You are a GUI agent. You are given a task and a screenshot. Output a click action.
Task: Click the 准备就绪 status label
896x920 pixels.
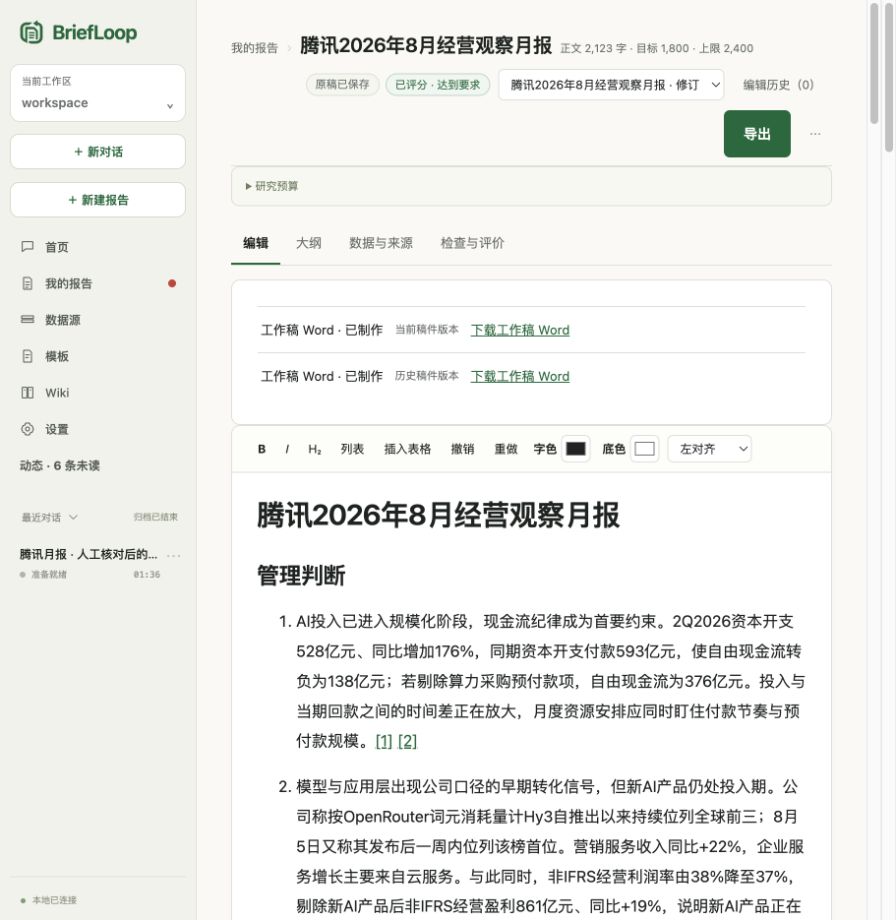tap(49, 574)
